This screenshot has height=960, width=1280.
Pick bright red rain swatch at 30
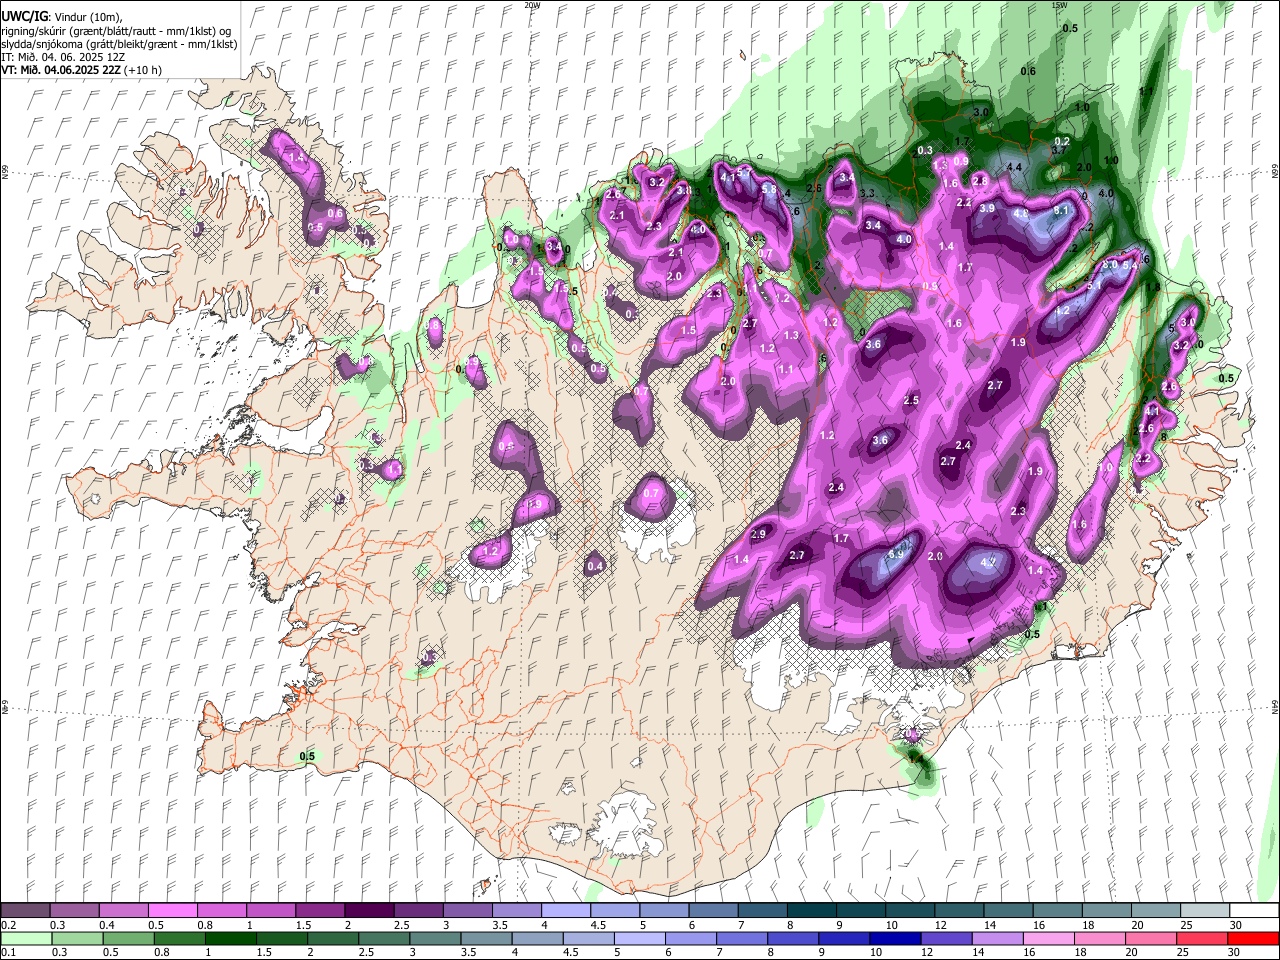pyautogui.click(x=1253, y=938)
